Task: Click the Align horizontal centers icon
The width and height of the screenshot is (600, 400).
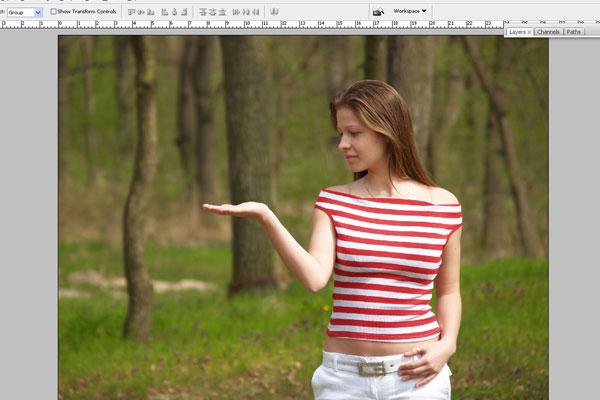Action: click(x=175, y=12)
